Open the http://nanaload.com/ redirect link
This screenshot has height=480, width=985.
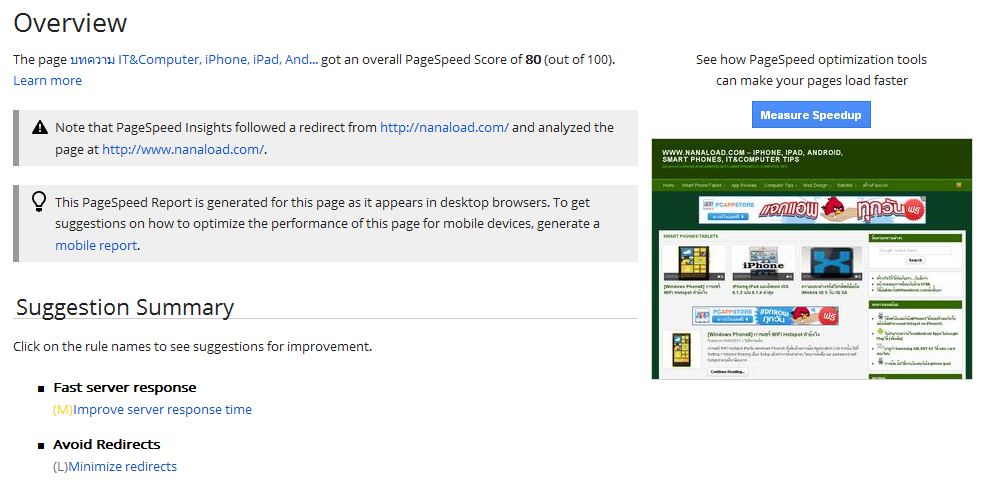(x=444, y=128)
